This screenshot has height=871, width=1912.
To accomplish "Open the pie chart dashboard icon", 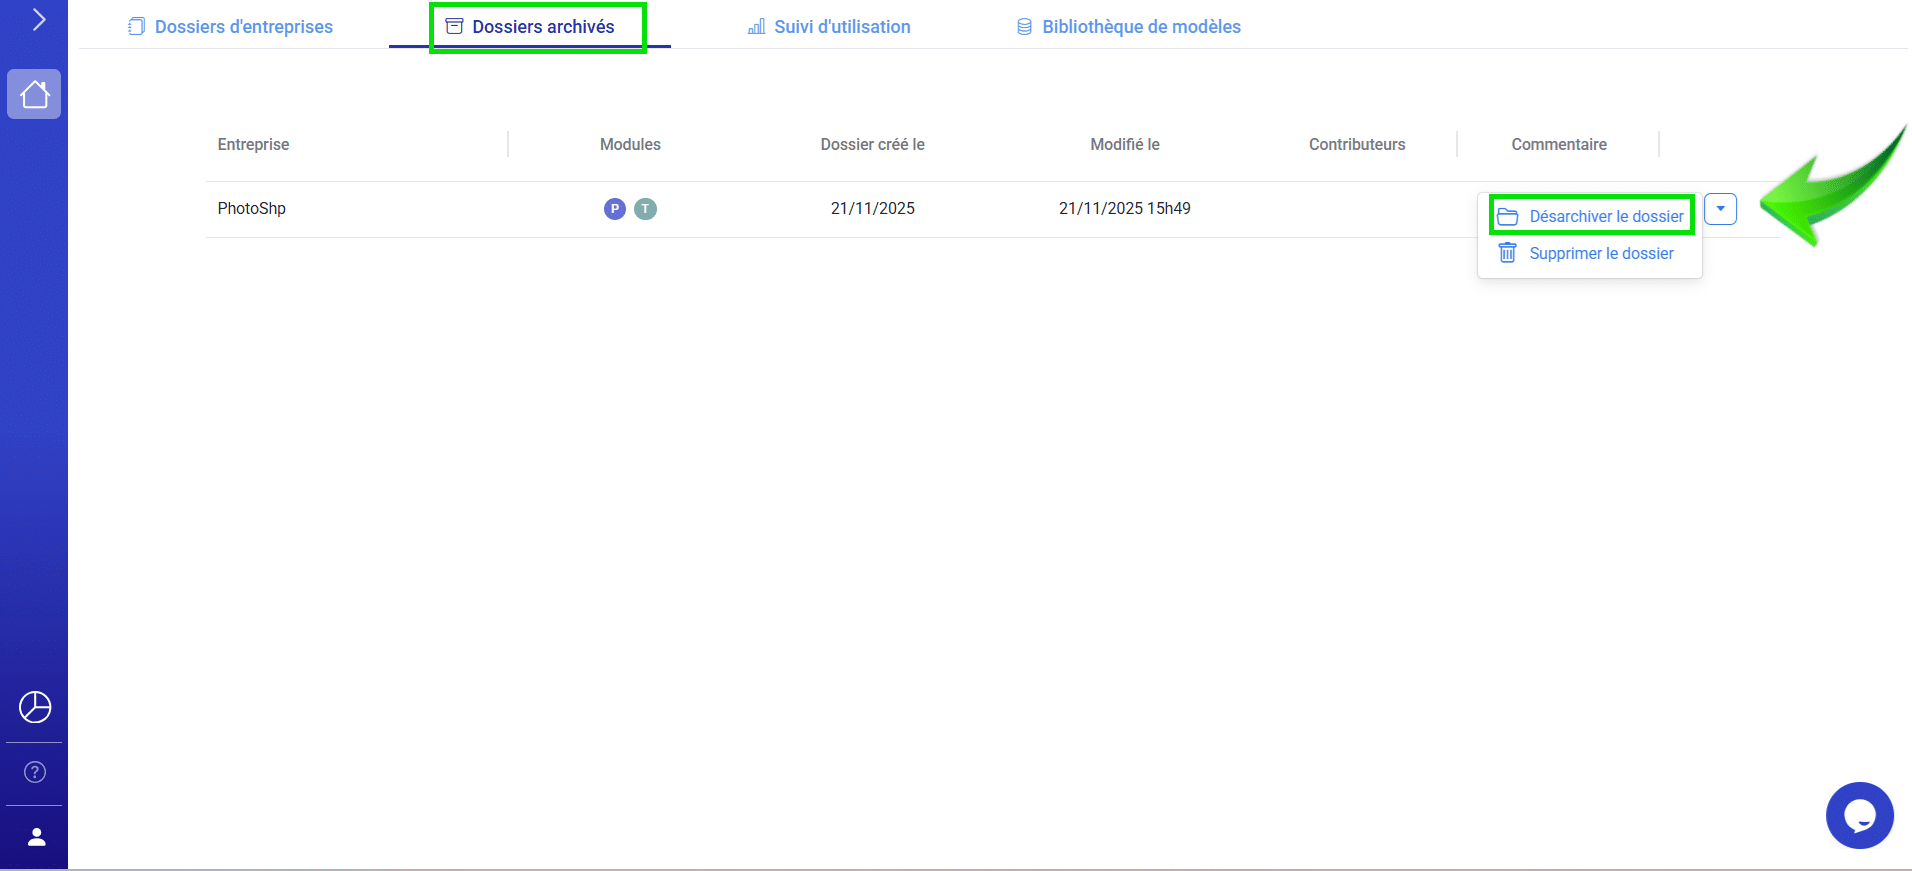I will point(35,707).
